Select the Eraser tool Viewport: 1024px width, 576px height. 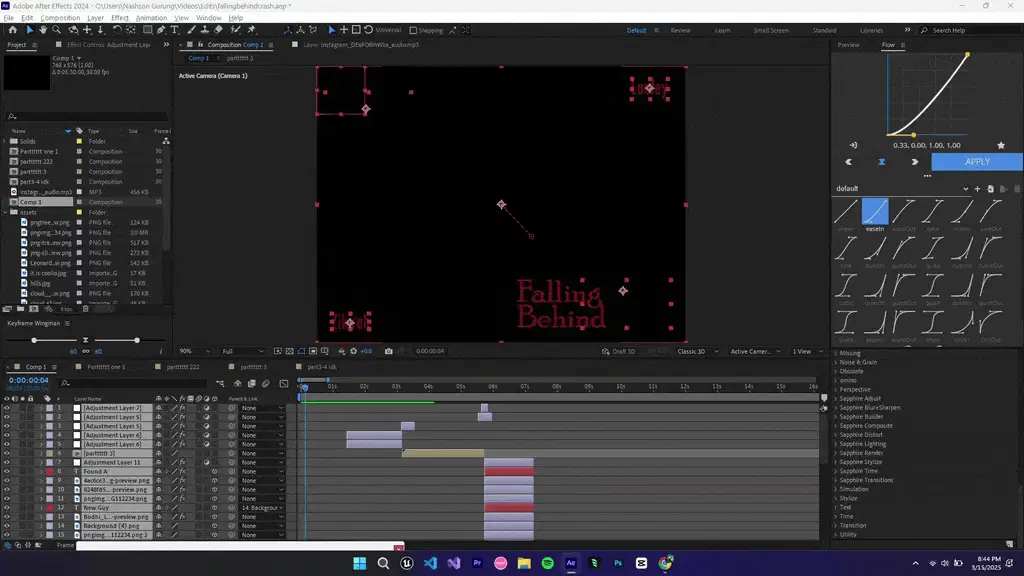point(218,30)
